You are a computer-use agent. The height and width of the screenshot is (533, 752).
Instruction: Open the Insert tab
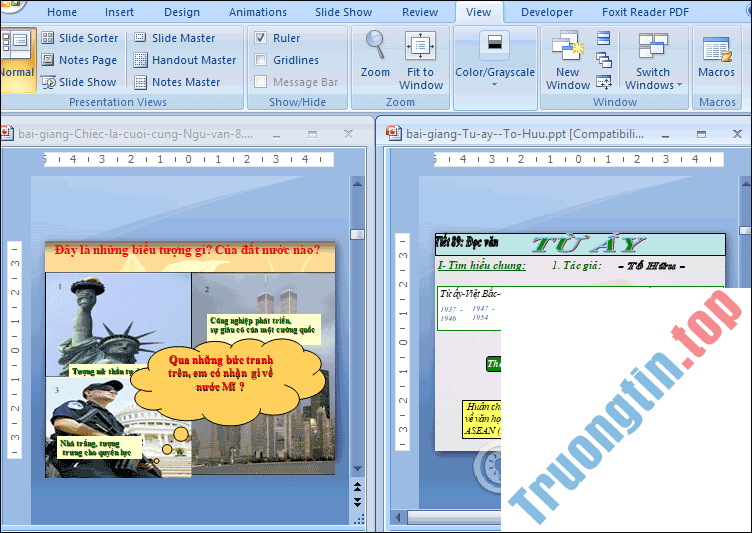pos(119,12)
